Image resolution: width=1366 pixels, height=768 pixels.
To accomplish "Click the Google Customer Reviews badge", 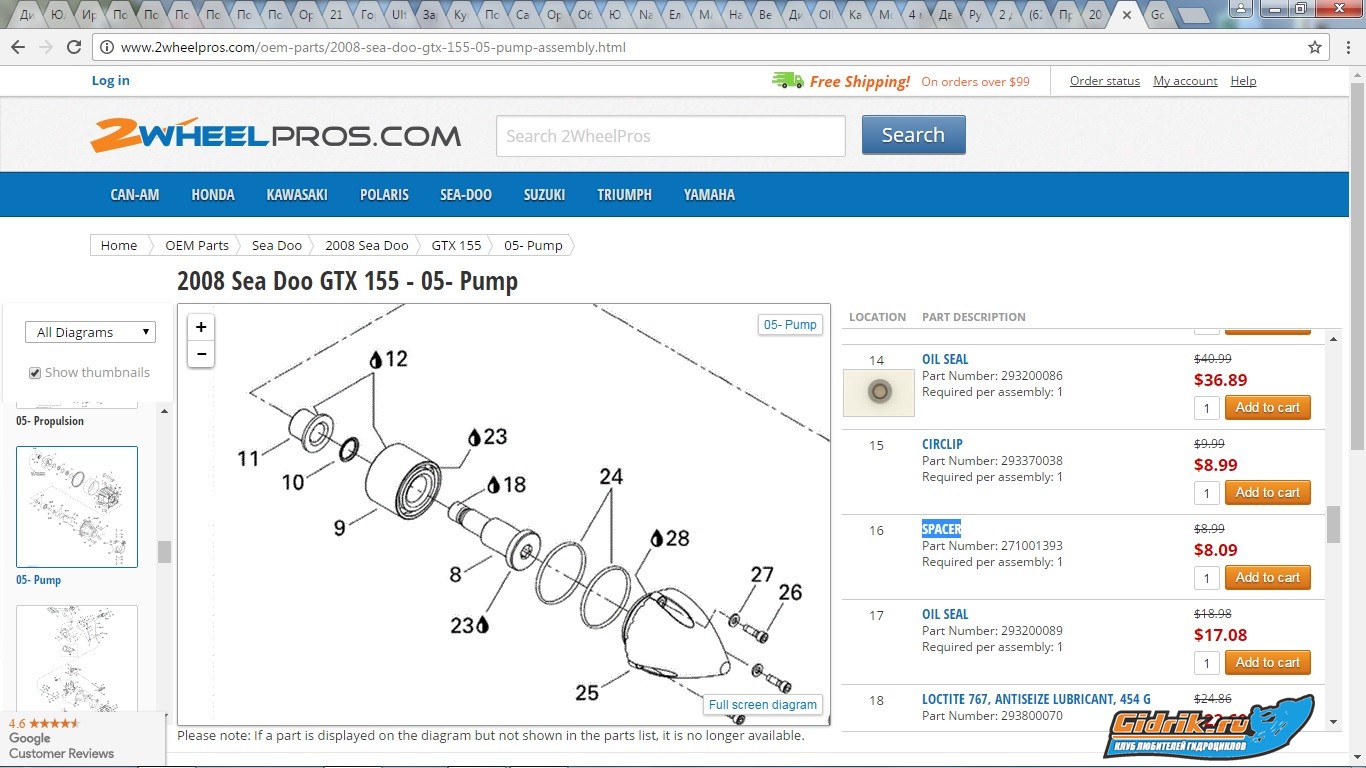I will pos(62,738).
